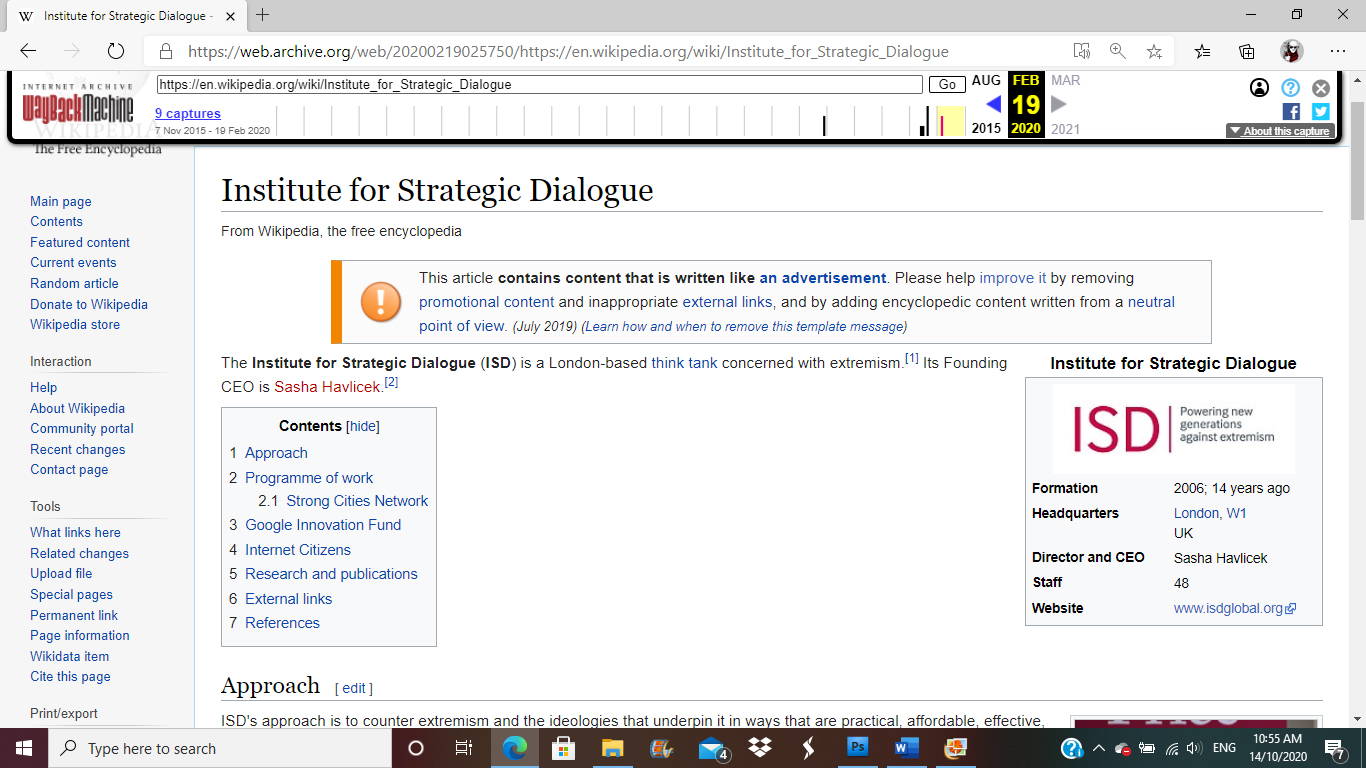Viewport: 1366px width, 768px height.
Task: Click the ISD logo image in infobox
Action: 1173,429
